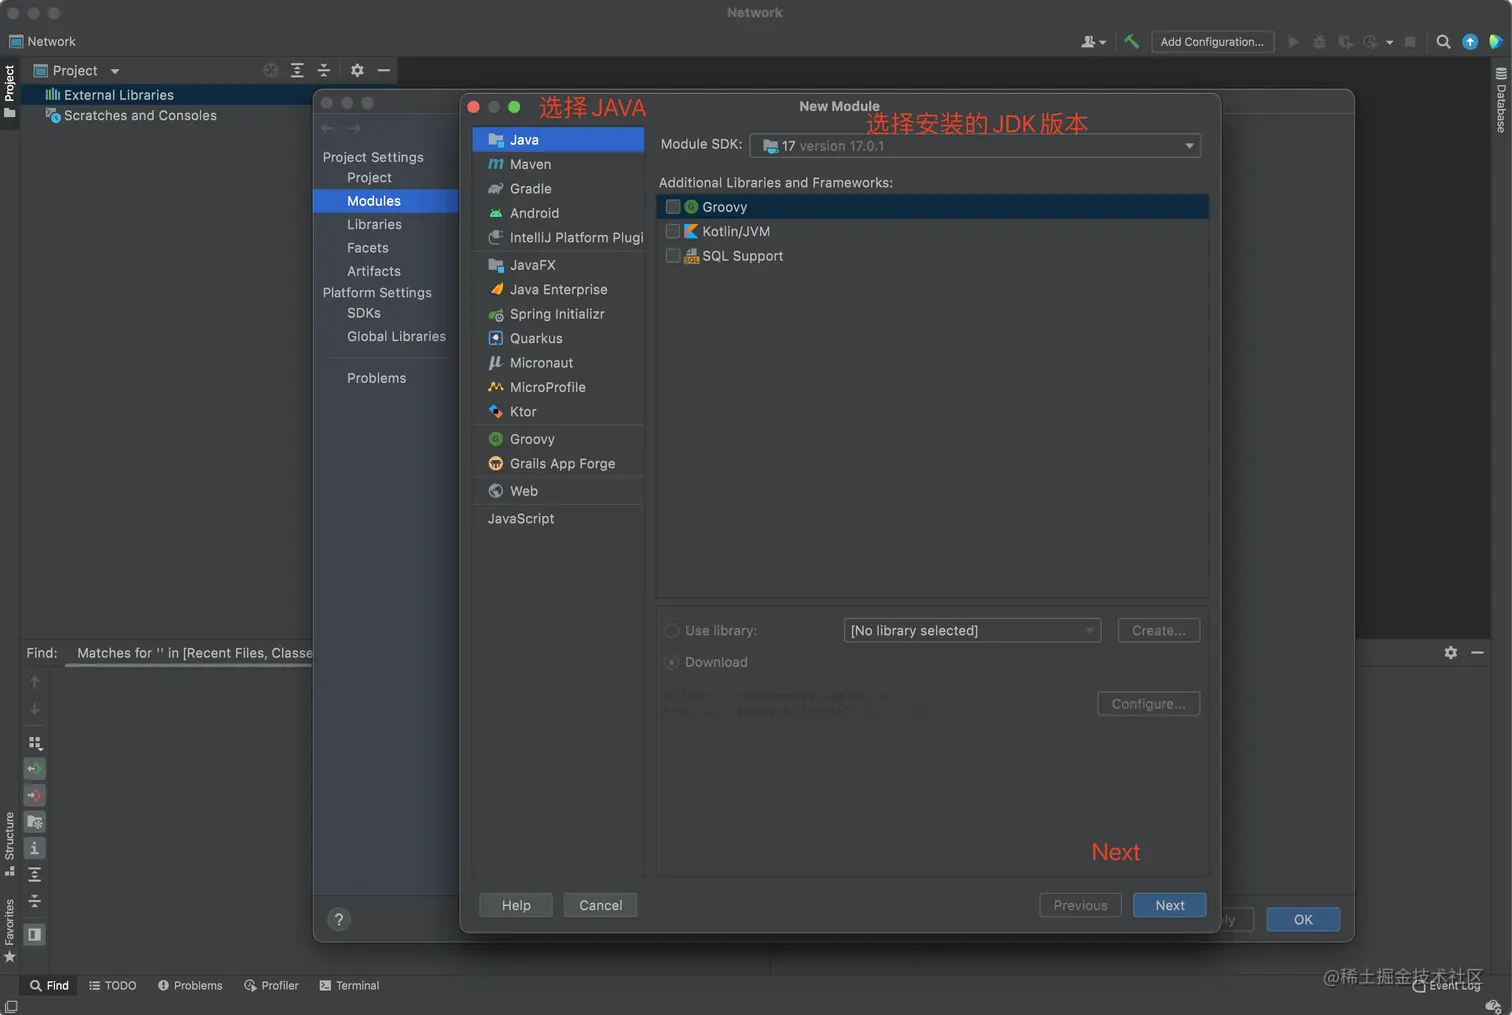Click the Next button
The width and height of the screenshot is (1512, 1015).
[1169, 905]
